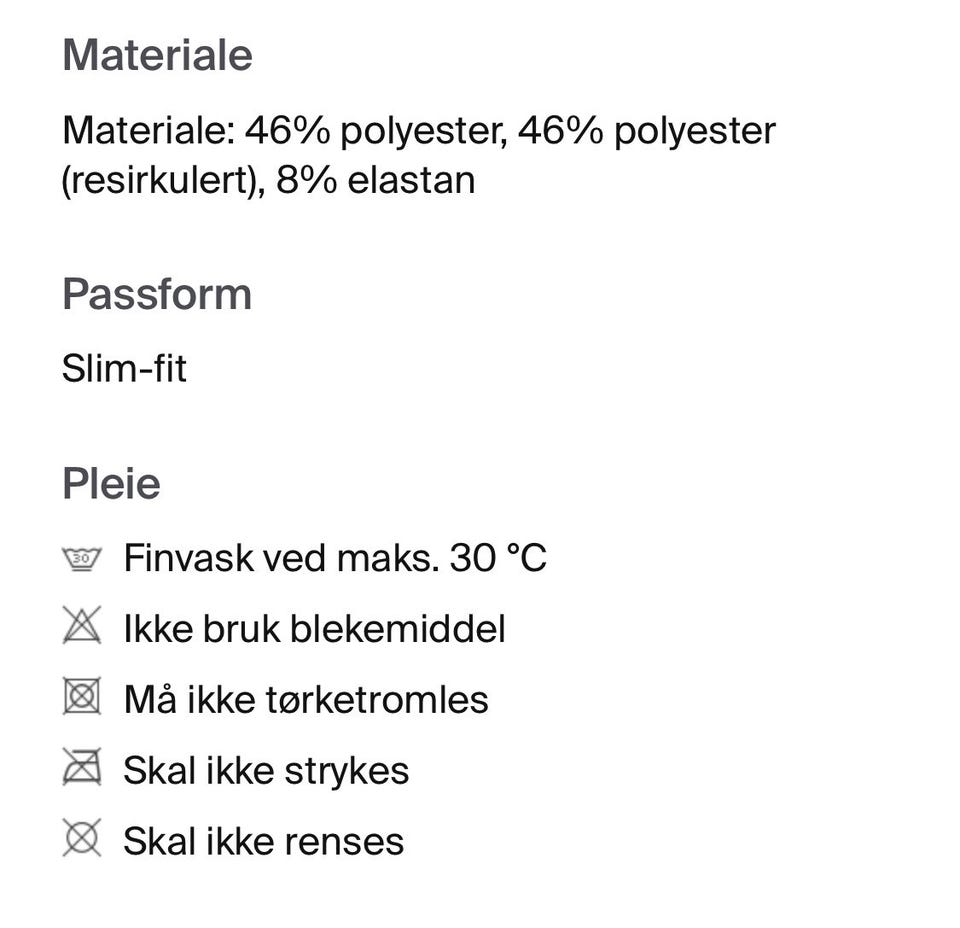Click the do-not-dry-clean crossed circle icon
Image resolution: width=960 pixels, height=928 pixels.
click(x=82, y=838)
